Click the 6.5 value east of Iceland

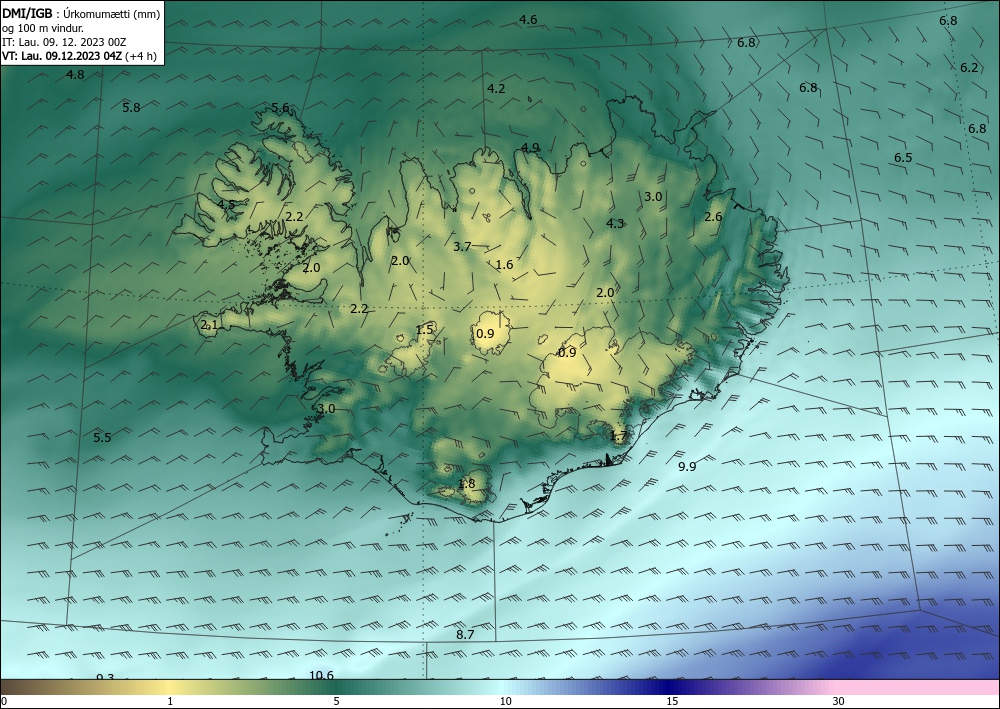click(x=903, y=157)
